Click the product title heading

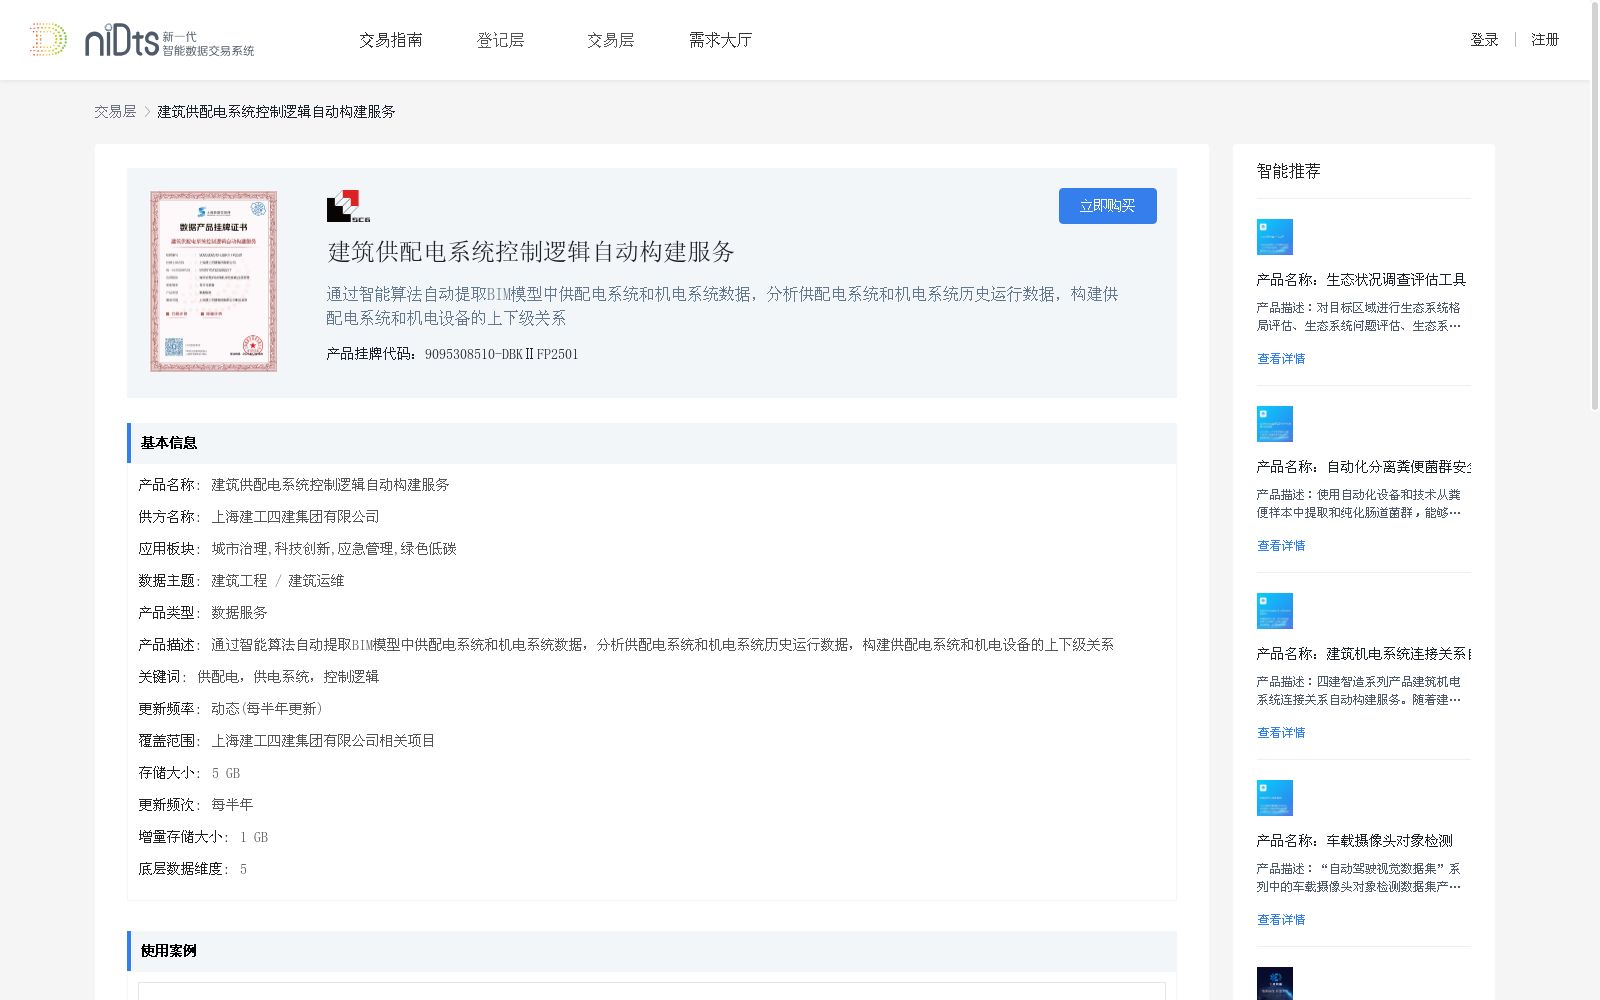(531, 252)
